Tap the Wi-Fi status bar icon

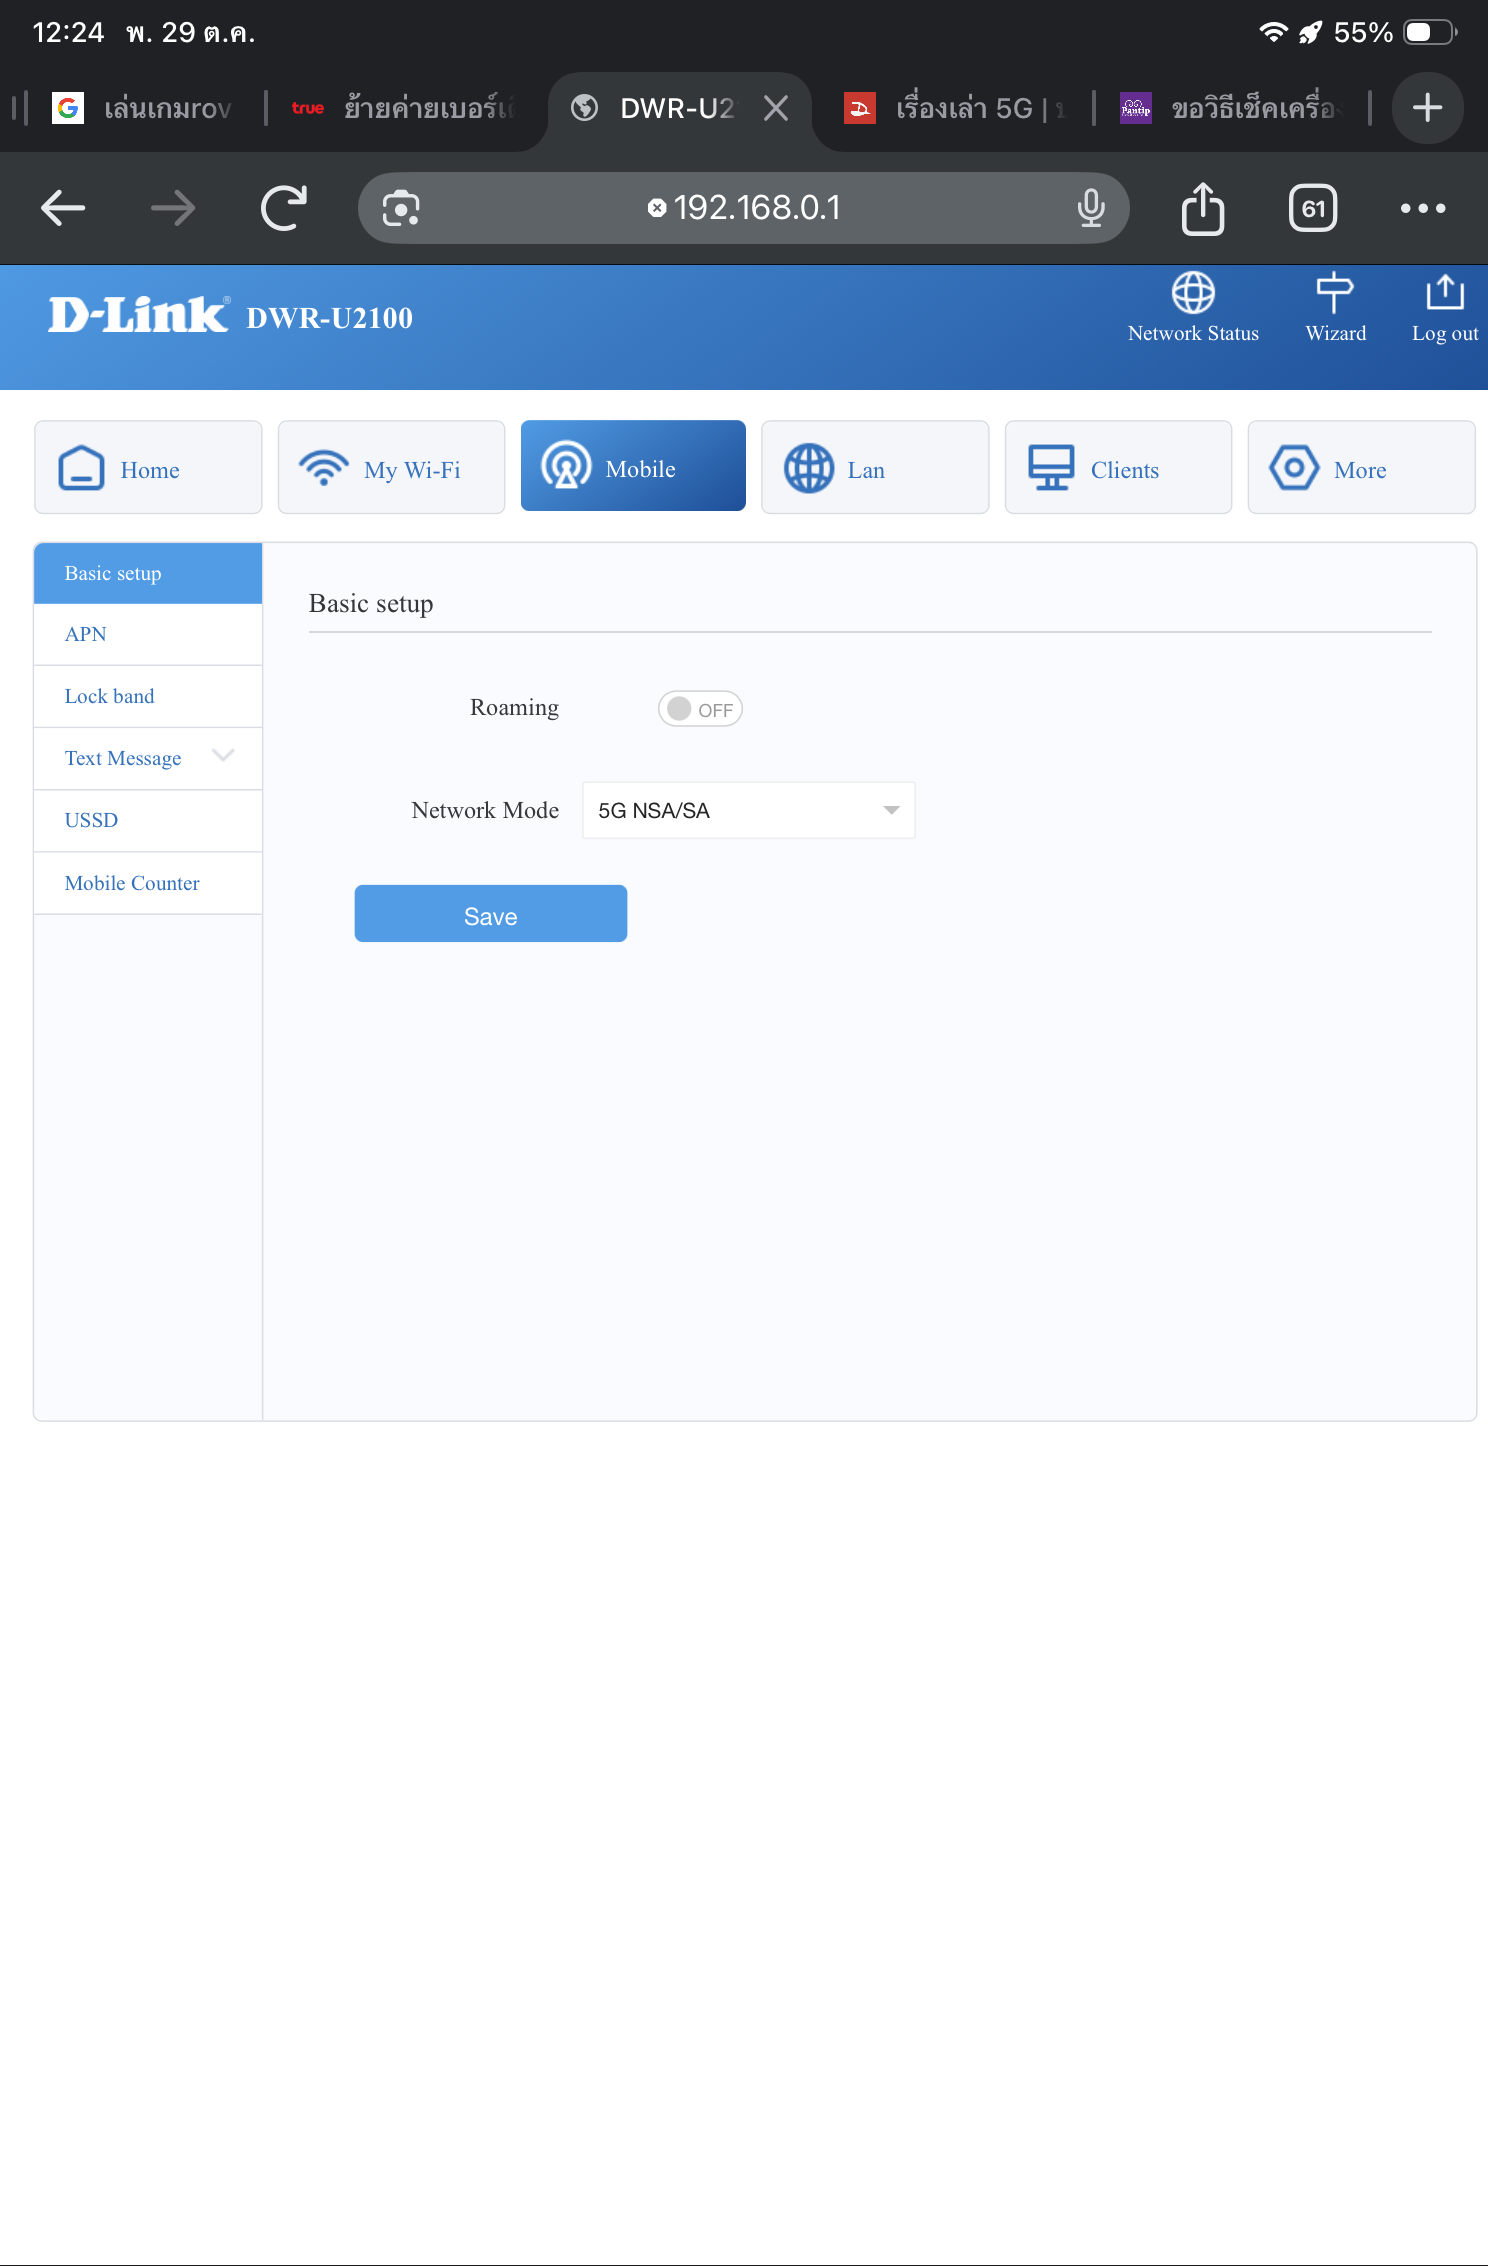click(1273, 32)
